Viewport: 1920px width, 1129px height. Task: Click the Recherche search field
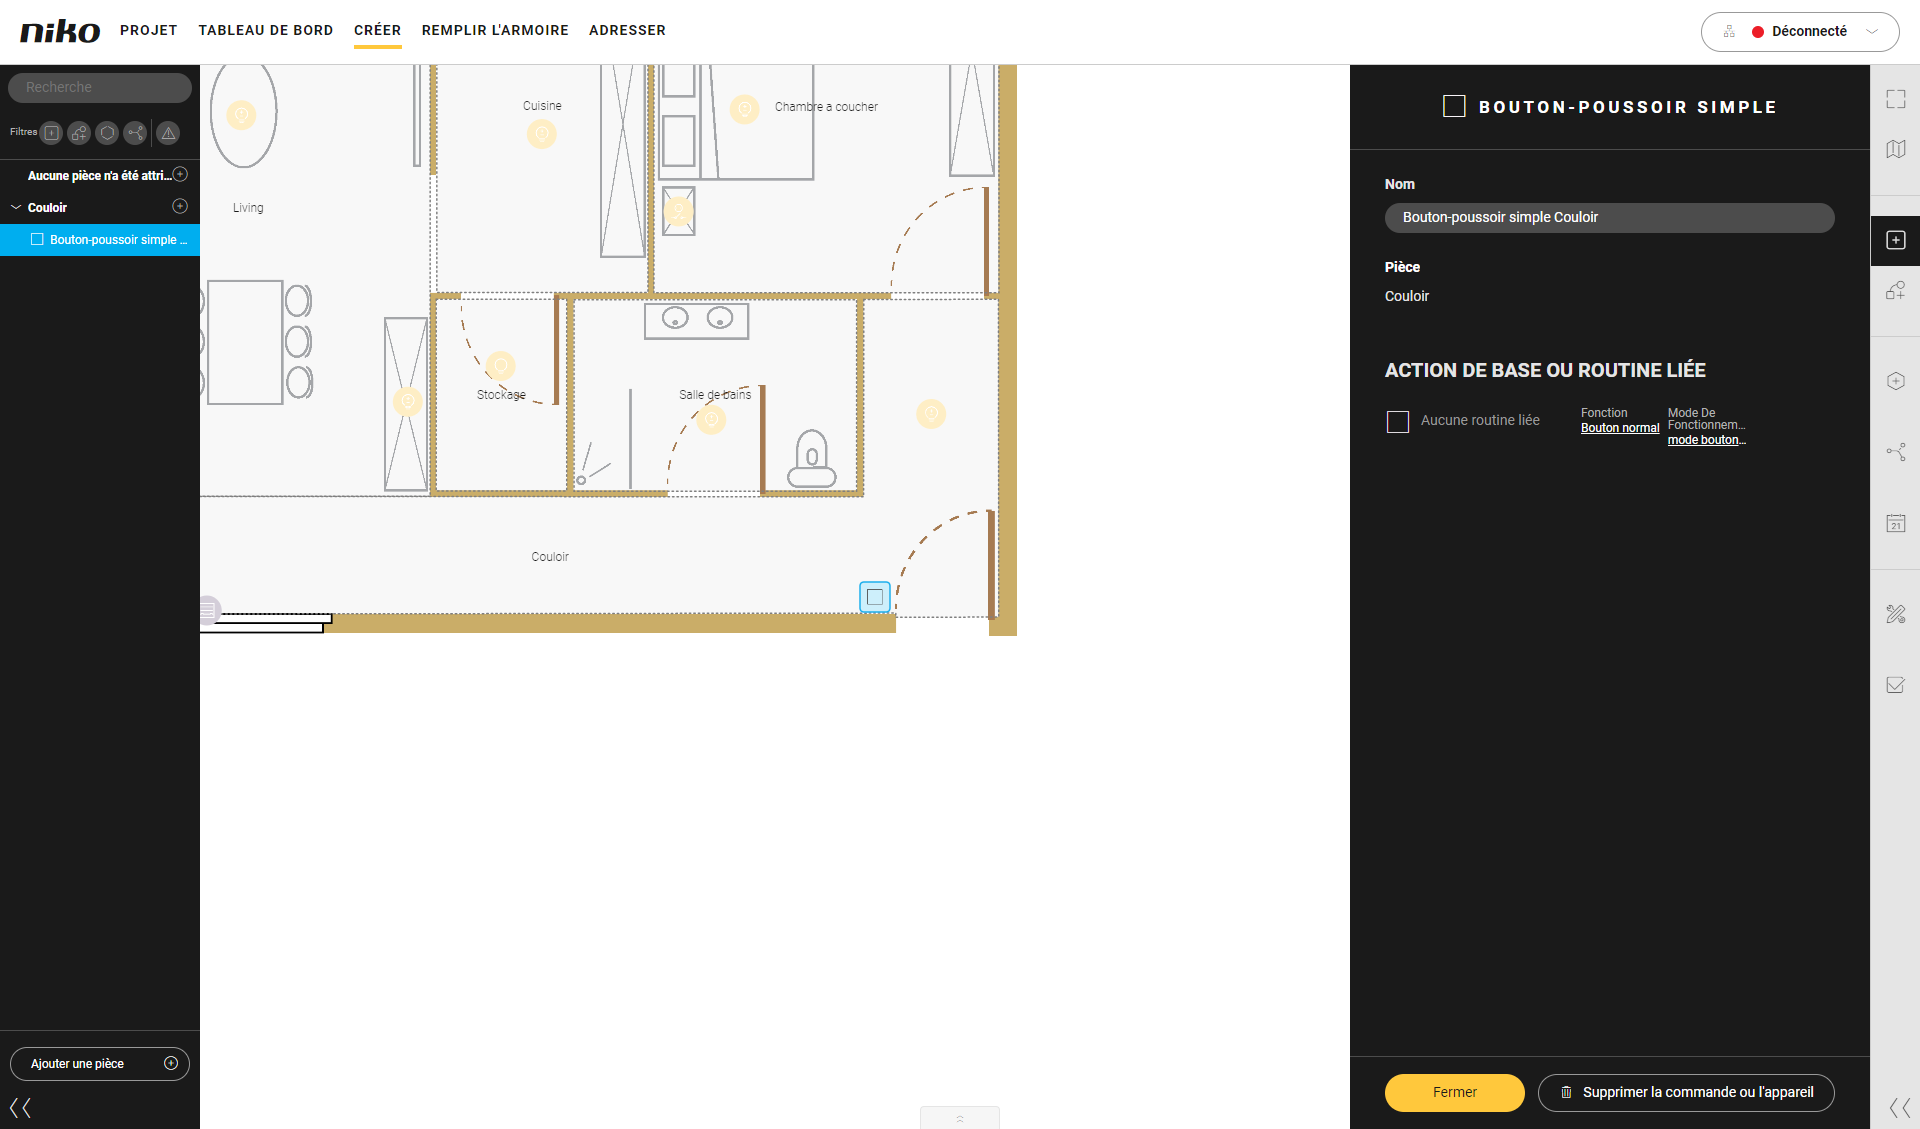(100, 88)
